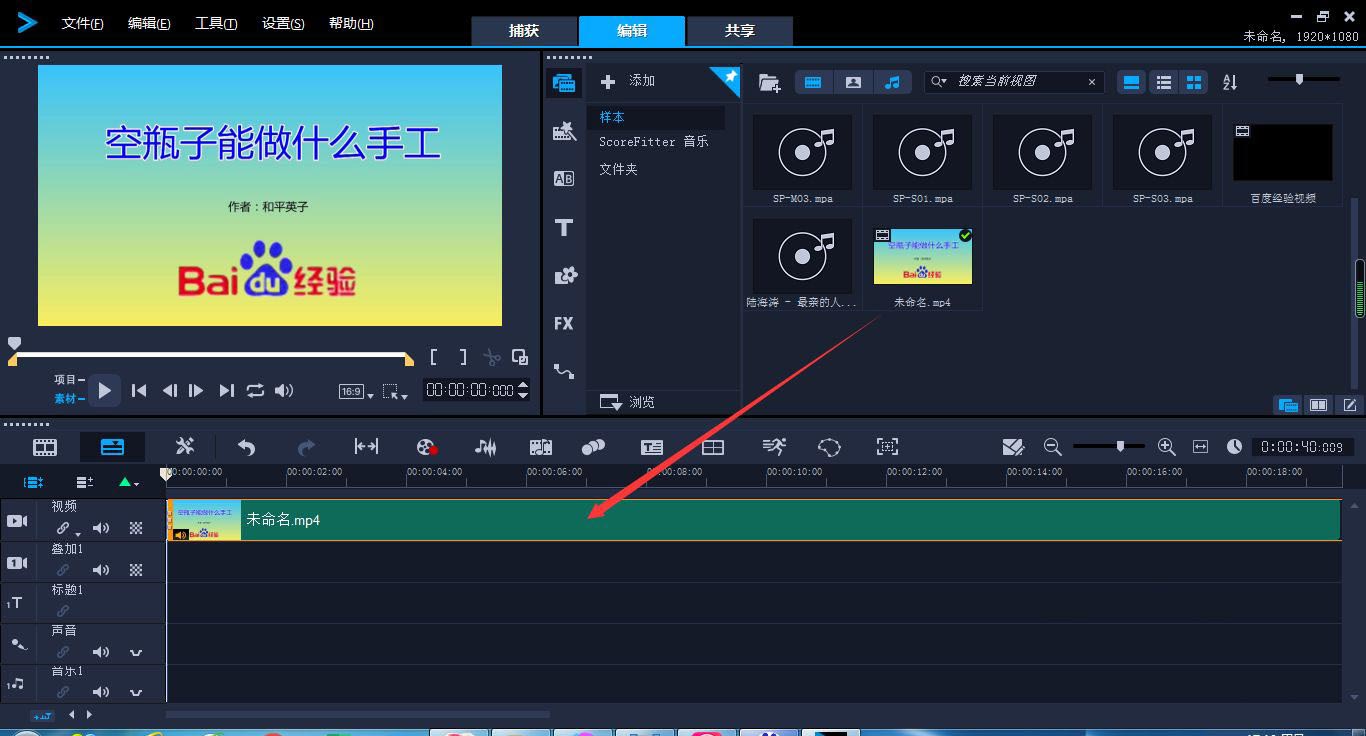Viewport: 1366px width, 736px height.
Task: Mute the 视频 track audio
Action: [101, 528]
